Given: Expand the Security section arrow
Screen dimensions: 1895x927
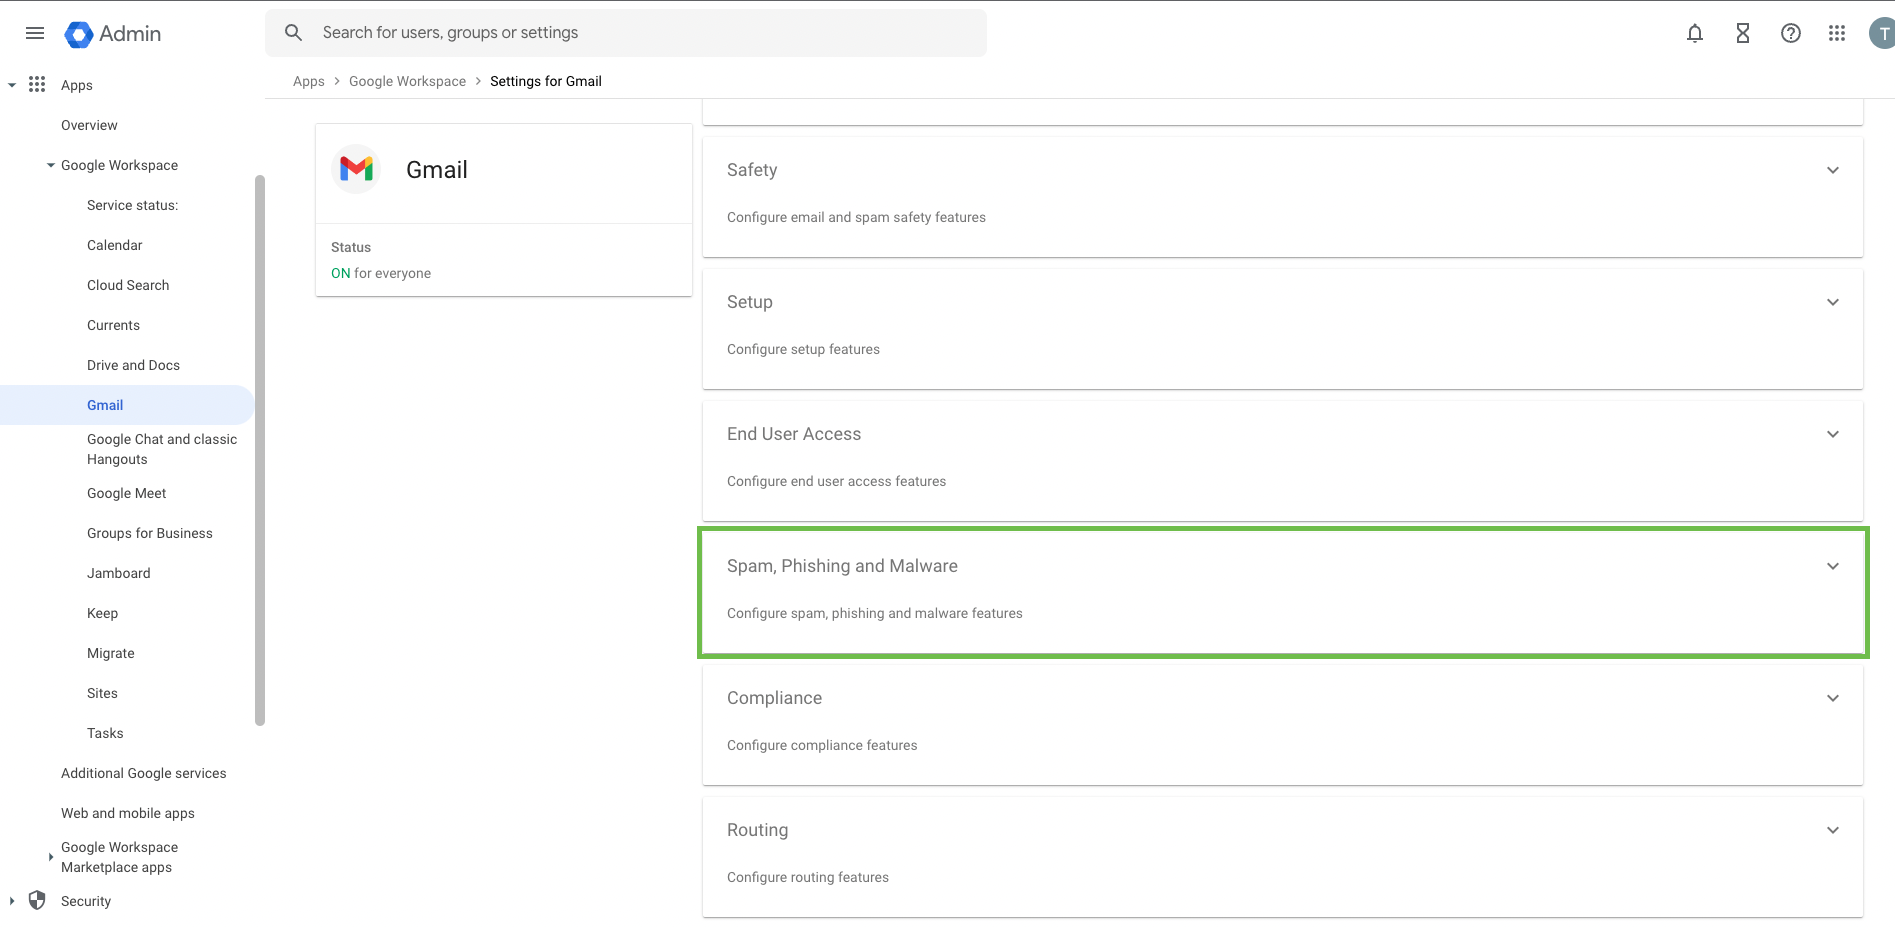Looking at the screenshot, I should tap(12, 901).
